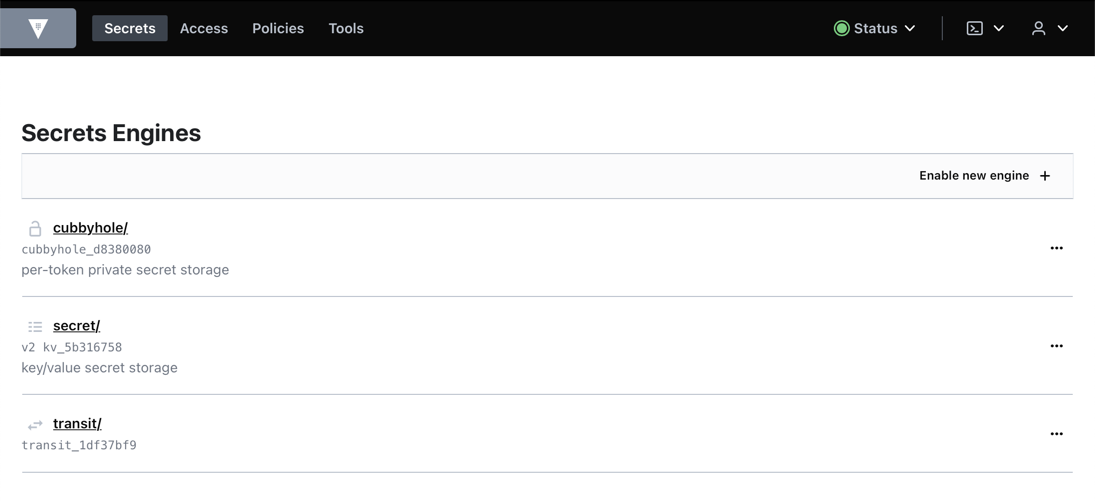
Task: Expand the console dropdown chevron
Action: point(998,28)
